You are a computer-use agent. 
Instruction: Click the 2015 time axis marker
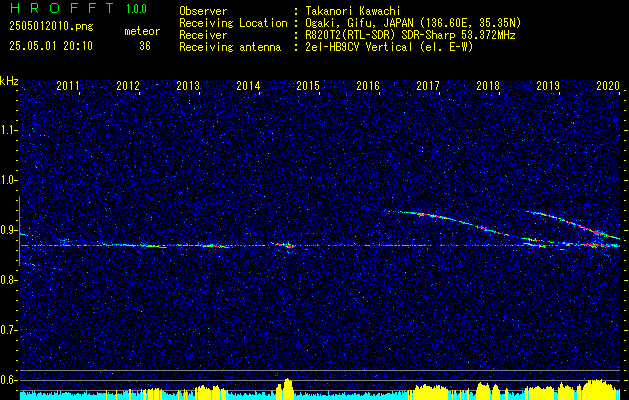[308, 85]
